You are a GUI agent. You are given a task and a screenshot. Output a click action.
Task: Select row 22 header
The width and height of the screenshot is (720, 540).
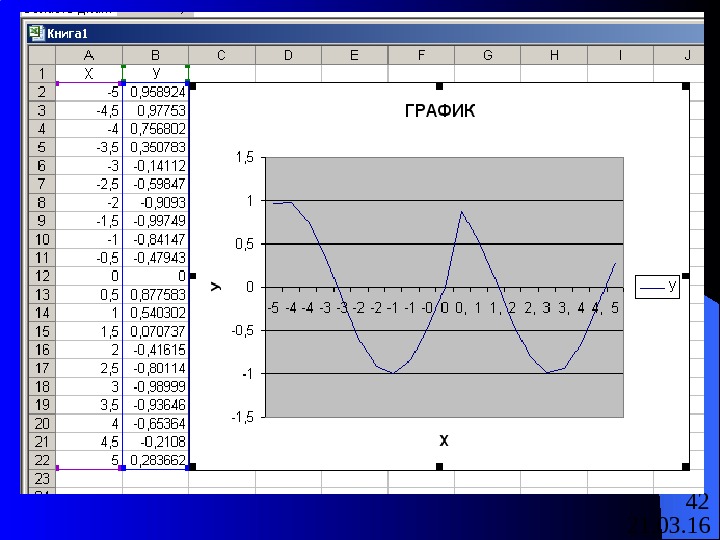coord(42,460)
